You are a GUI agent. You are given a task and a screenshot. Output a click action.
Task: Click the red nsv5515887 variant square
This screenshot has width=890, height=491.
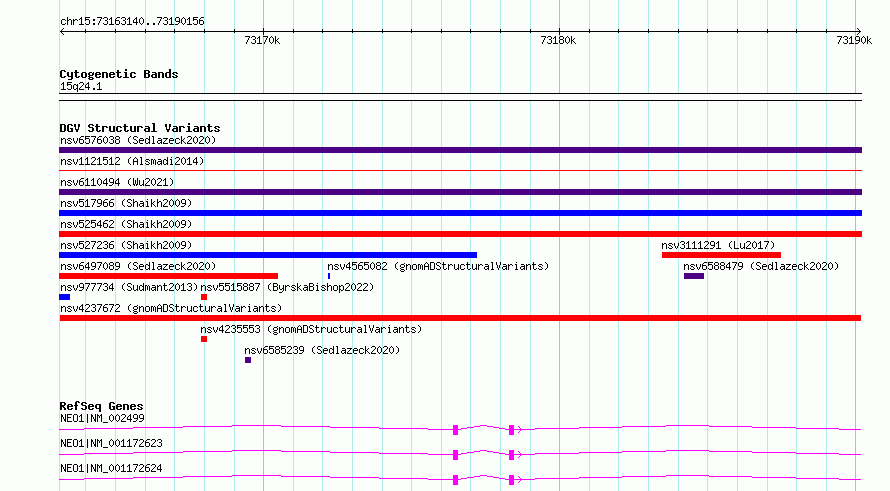[x=204, y=297]
